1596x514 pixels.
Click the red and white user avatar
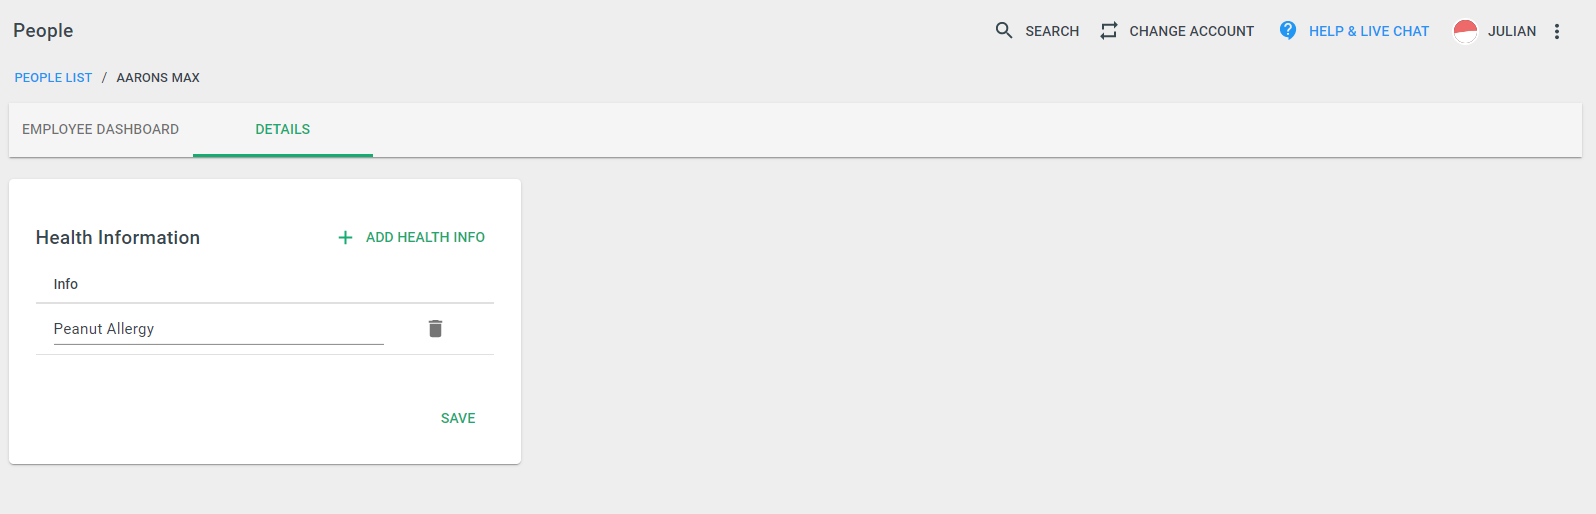point(1465,31)
